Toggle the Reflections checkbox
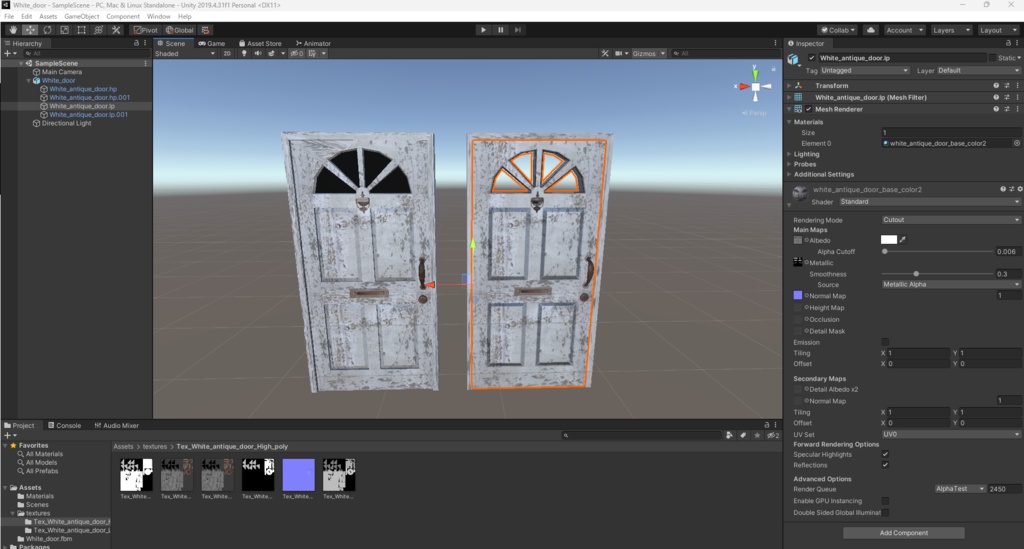 [885, 465]
